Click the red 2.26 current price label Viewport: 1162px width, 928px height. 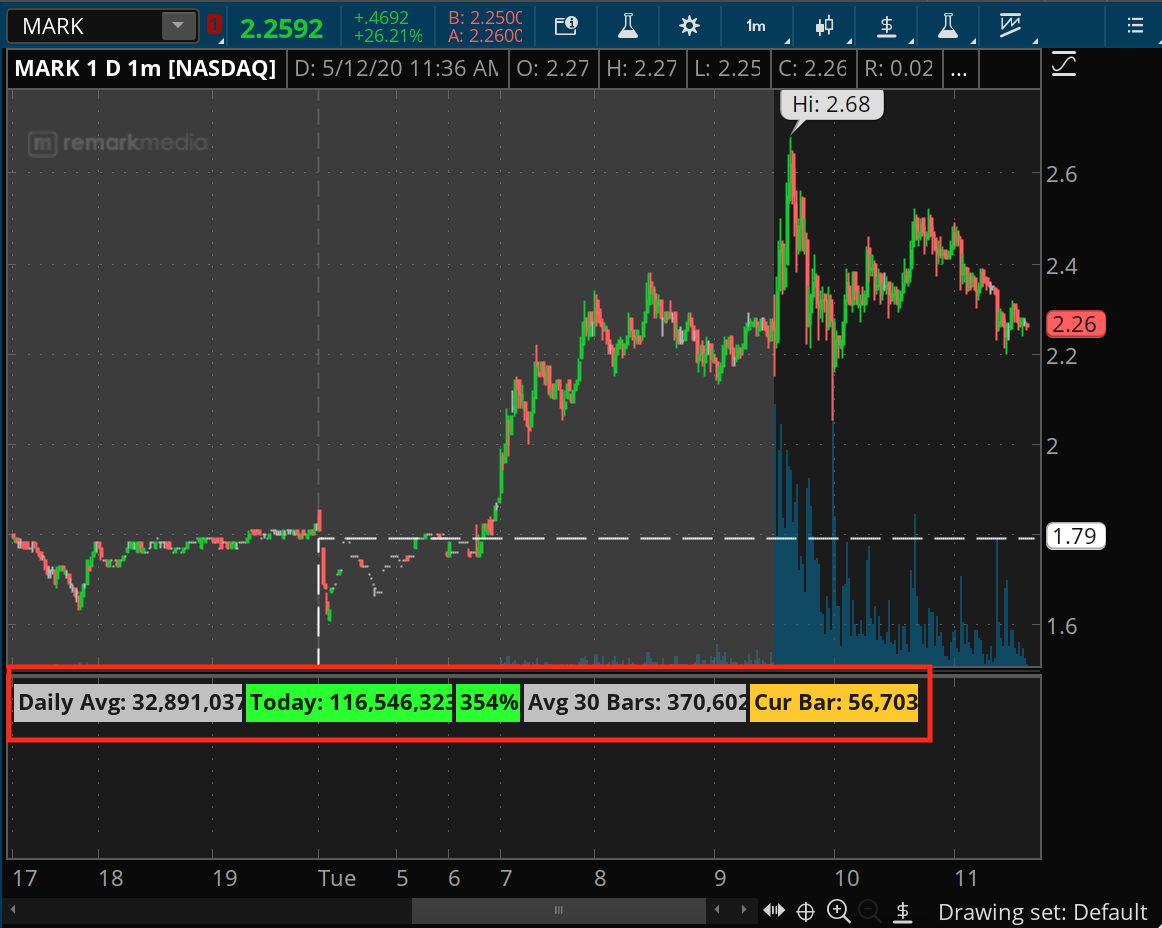pos(1075,324)
